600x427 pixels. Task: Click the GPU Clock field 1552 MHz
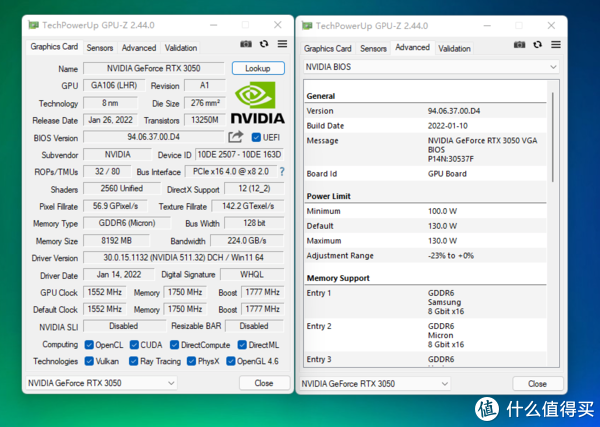tap(104, 292)
